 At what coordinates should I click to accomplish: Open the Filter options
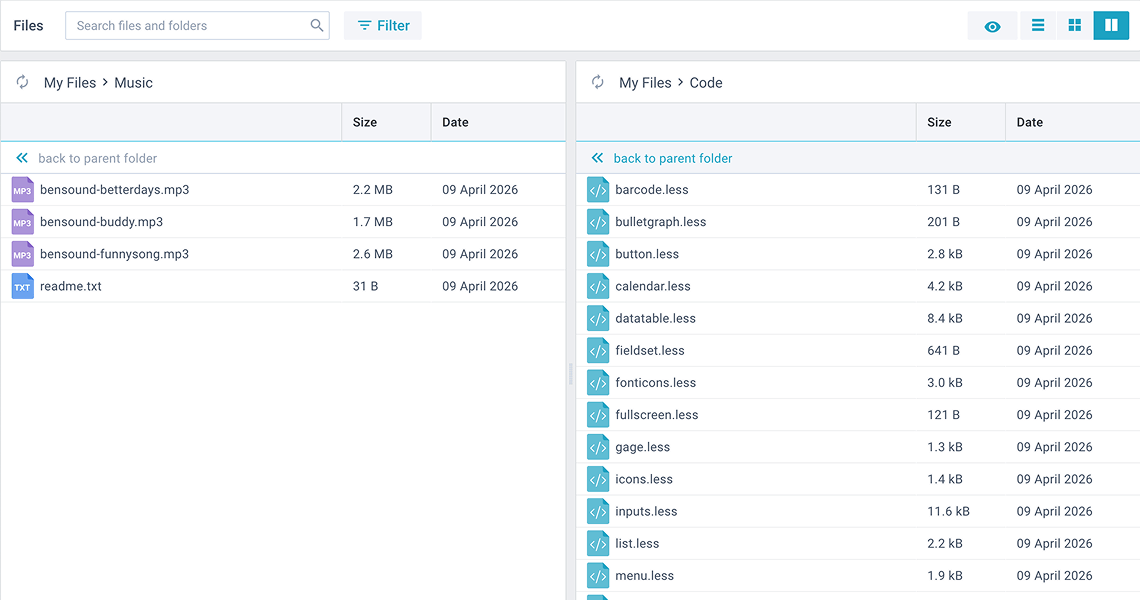[x=383, y=26]
